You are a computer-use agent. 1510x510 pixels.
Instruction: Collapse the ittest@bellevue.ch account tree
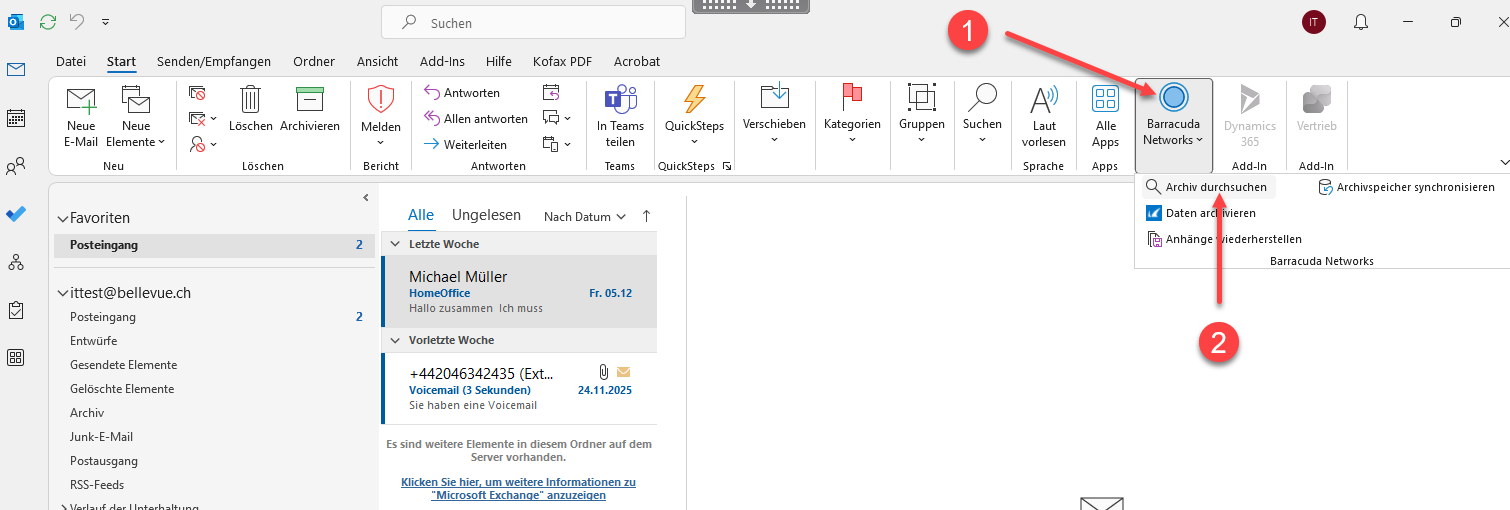coord(62,294)
